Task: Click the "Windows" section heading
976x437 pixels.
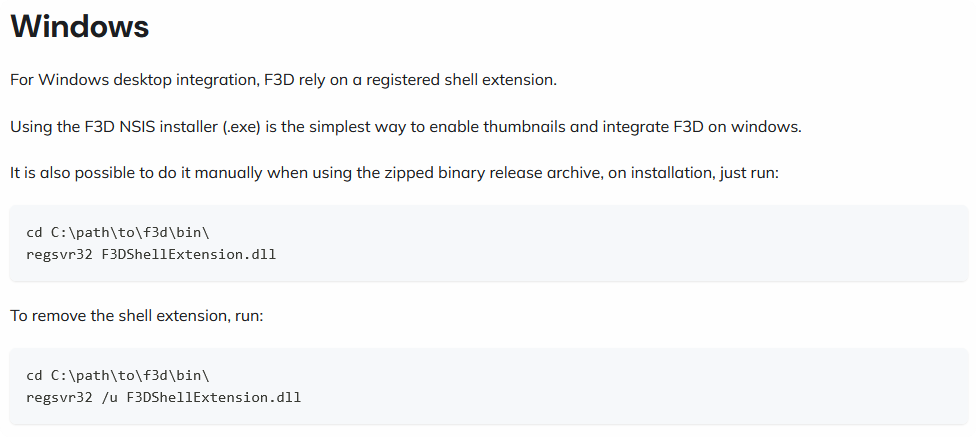Action: coord(80,28)
